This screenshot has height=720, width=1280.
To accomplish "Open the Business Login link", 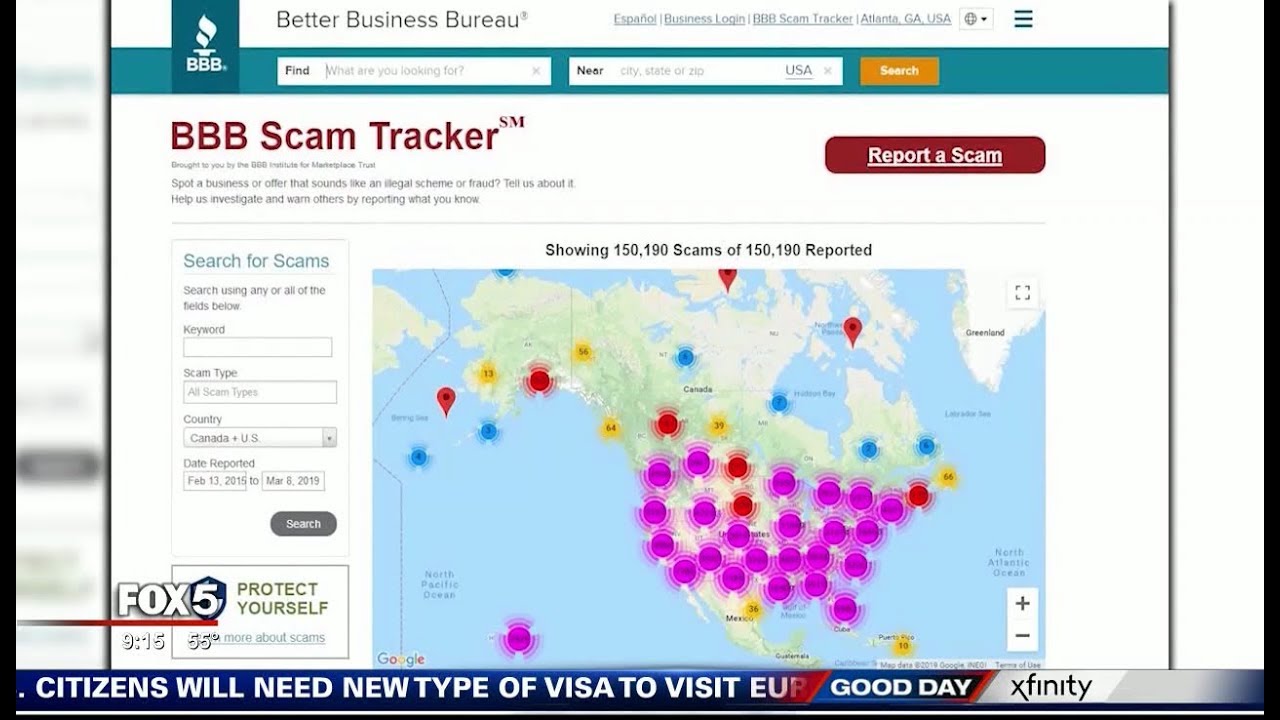I will coord(704,19).
